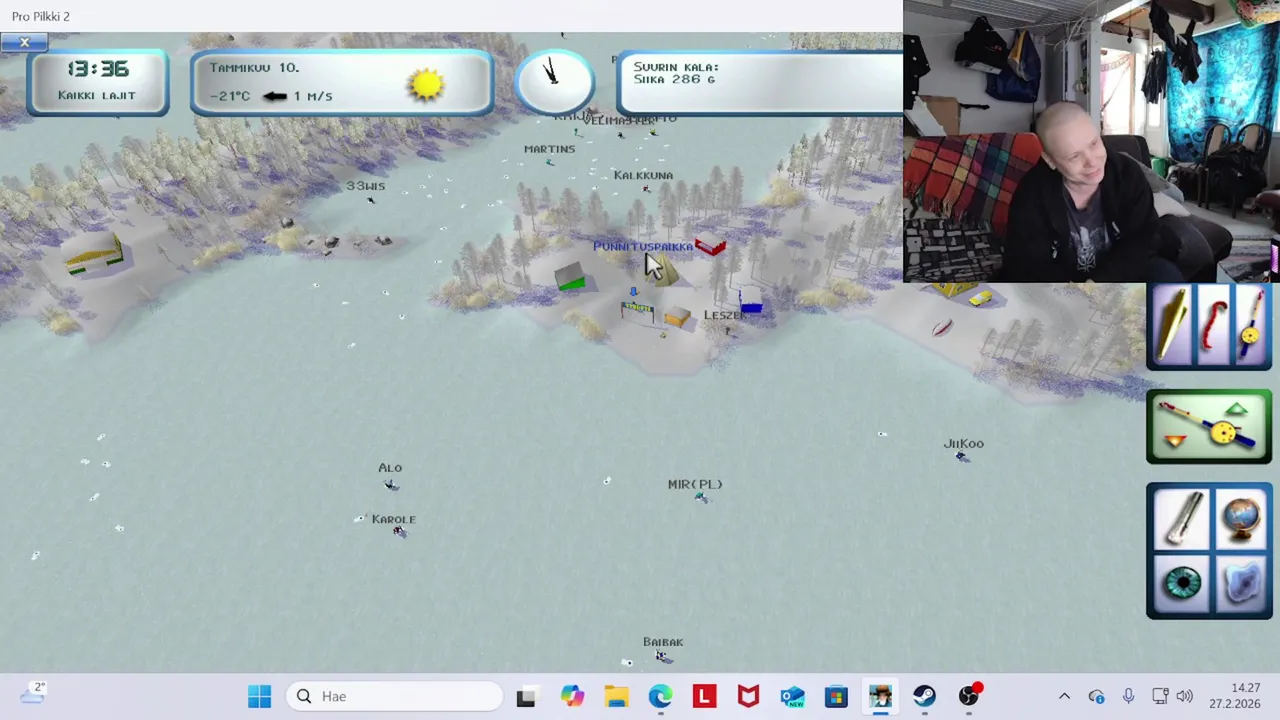The width and height of the screenshot is (1280, 720).
Task: Click the green building on island
Action: 570,279
